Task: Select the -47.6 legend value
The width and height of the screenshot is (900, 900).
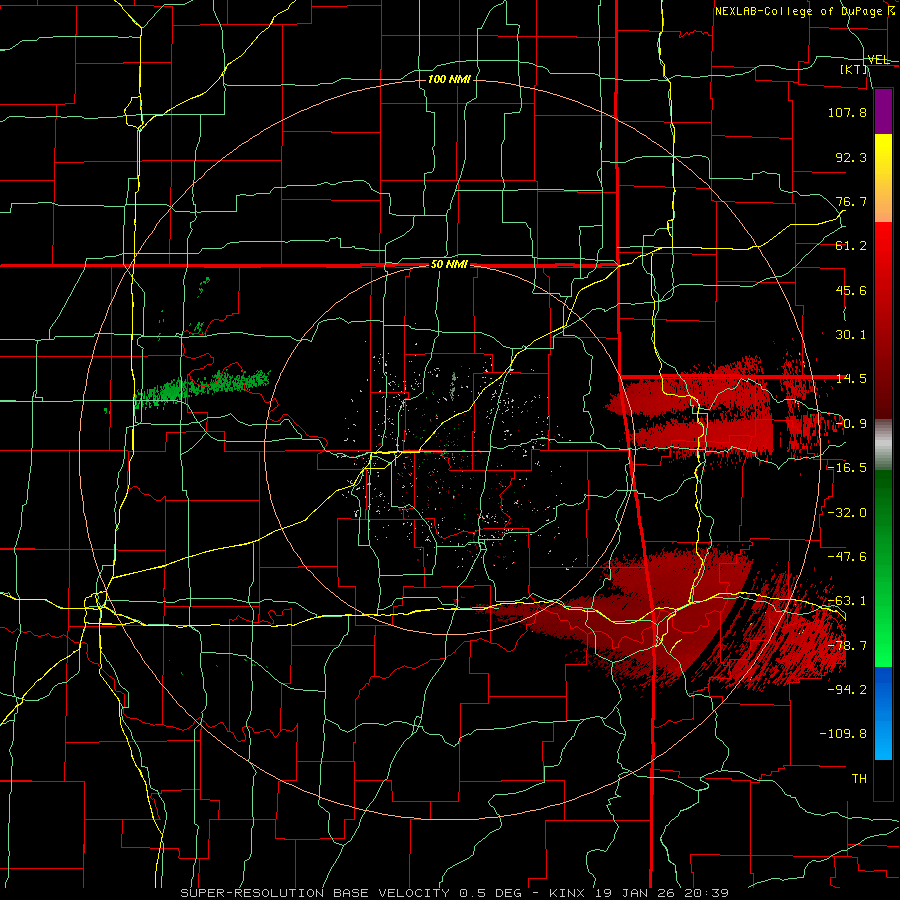Action: click(x=847, y=557)
